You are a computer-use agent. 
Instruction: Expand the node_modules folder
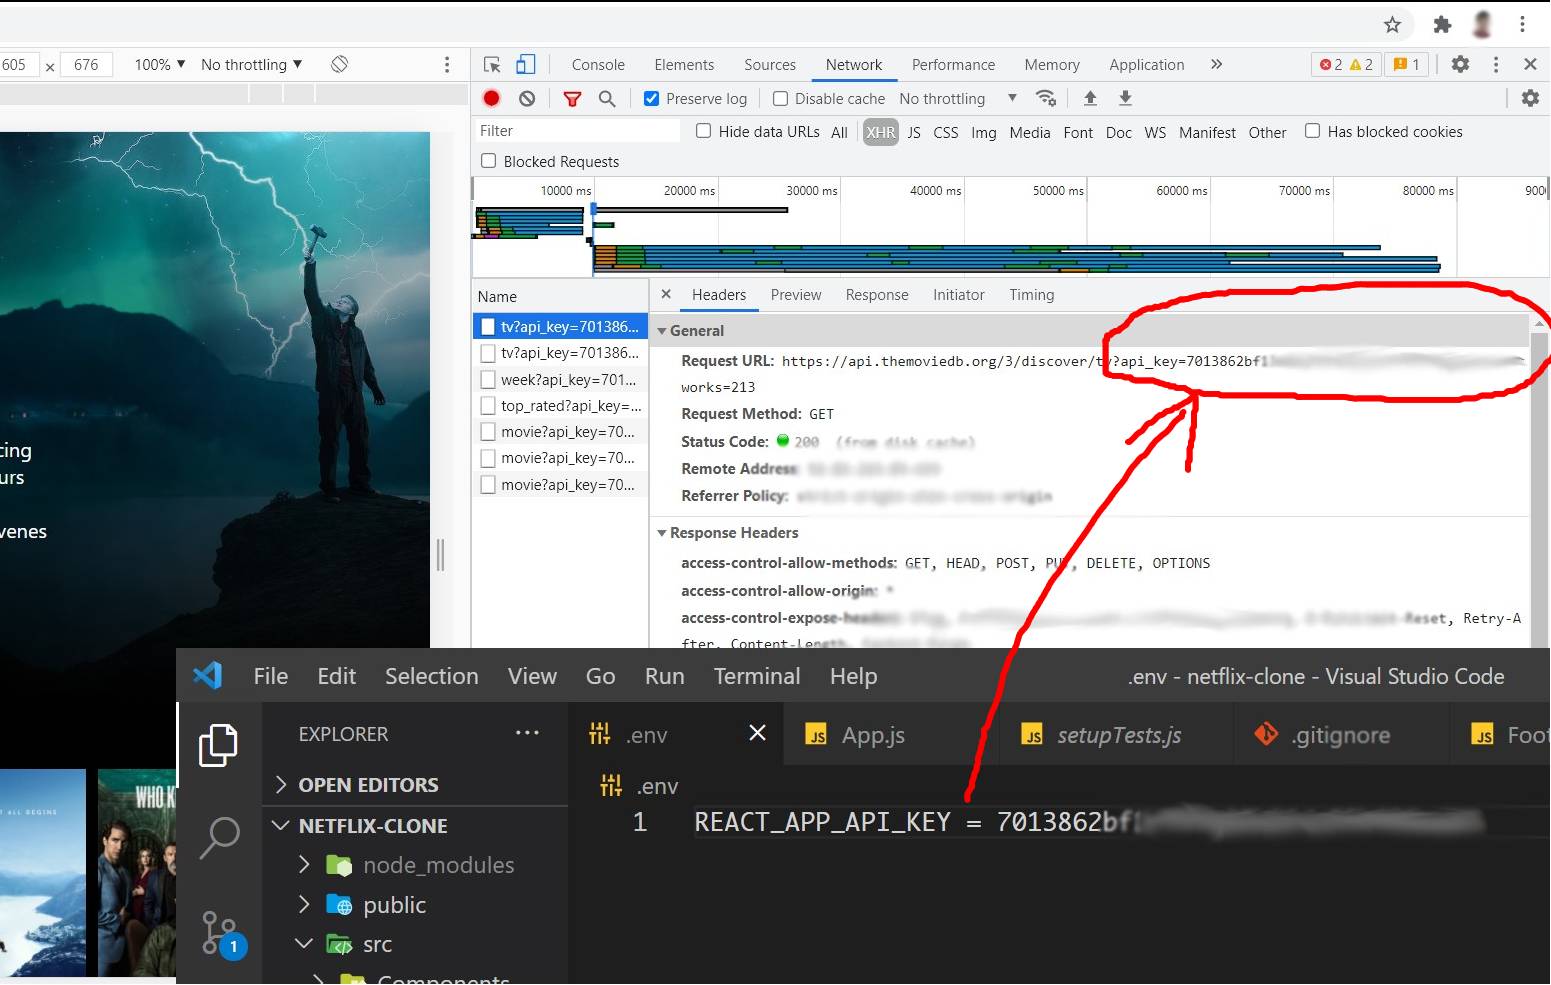coord(305,865)
